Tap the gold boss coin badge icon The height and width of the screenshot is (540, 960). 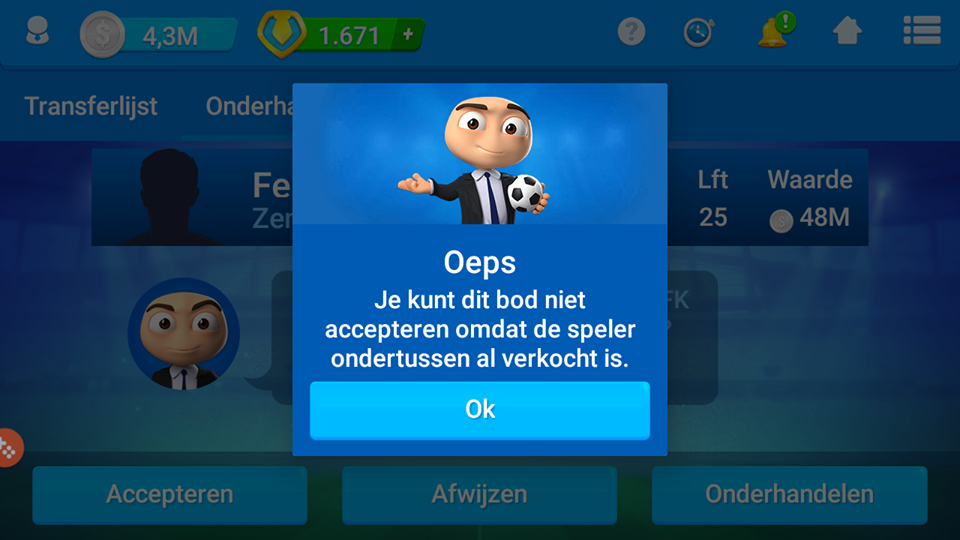(282, 34)
